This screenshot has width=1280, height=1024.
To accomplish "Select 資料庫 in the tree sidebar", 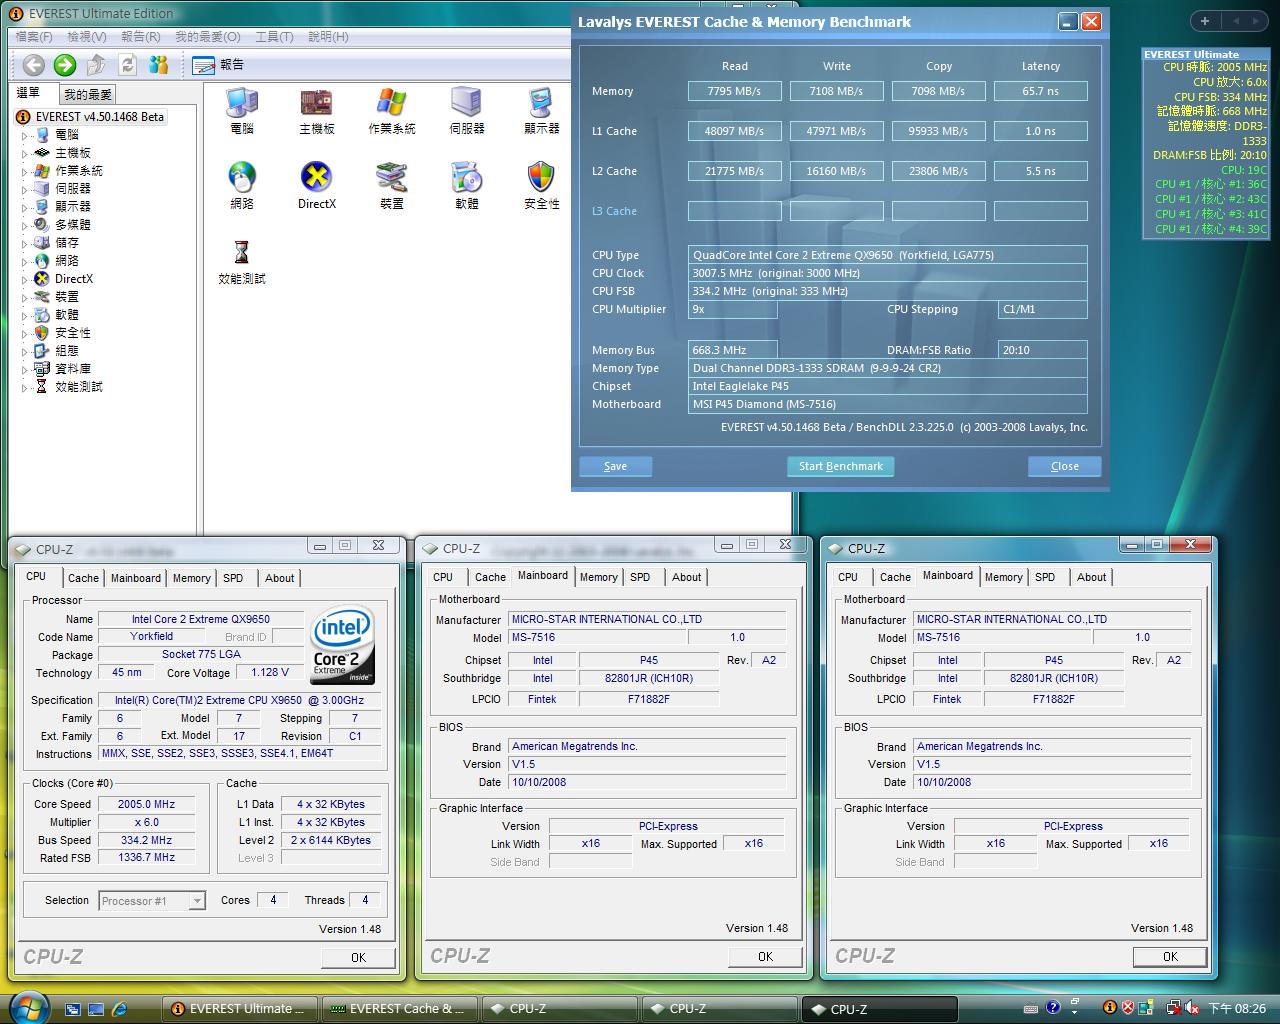I will (x=73, y=368).
